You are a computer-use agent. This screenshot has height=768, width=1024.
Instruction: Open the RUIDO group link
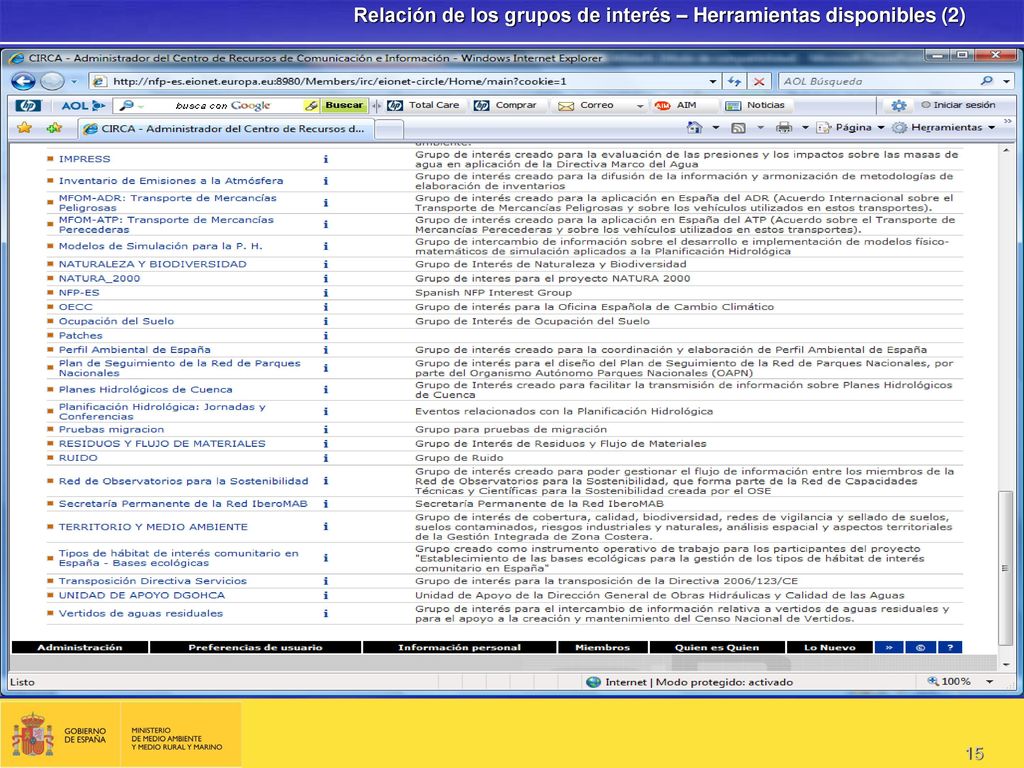point(78,458)
